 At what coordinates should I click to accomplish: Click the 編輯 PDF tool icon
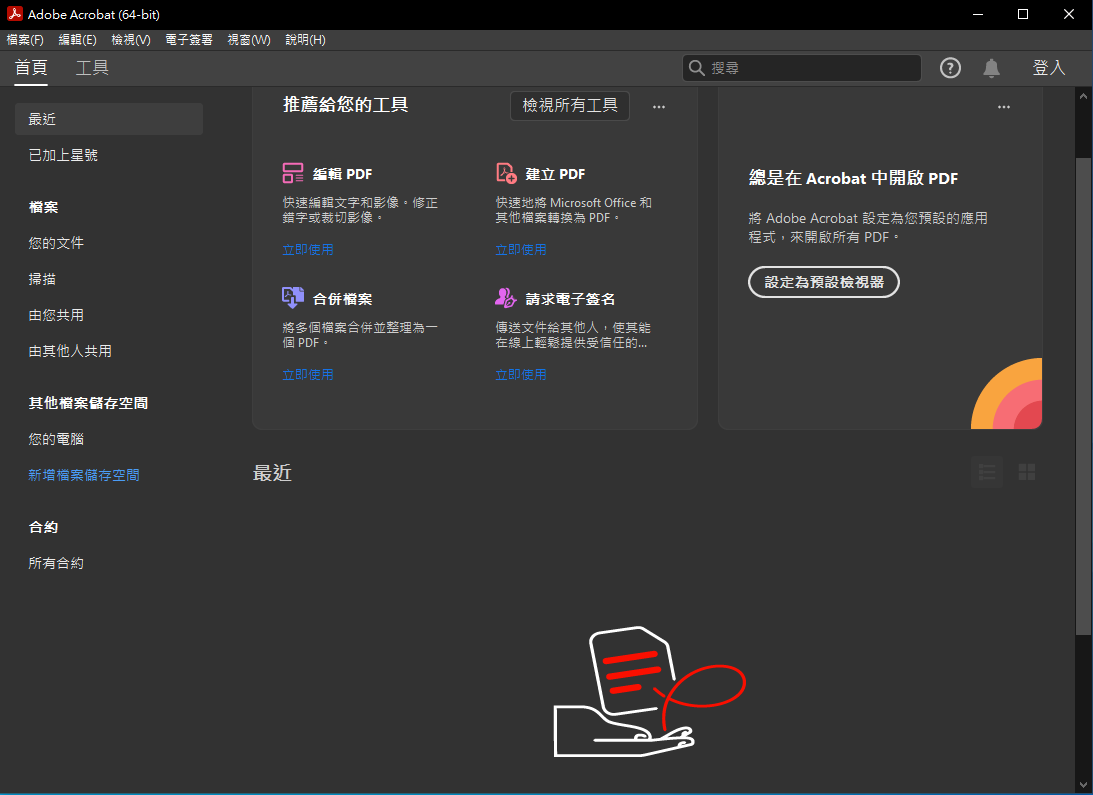(293, 173)
